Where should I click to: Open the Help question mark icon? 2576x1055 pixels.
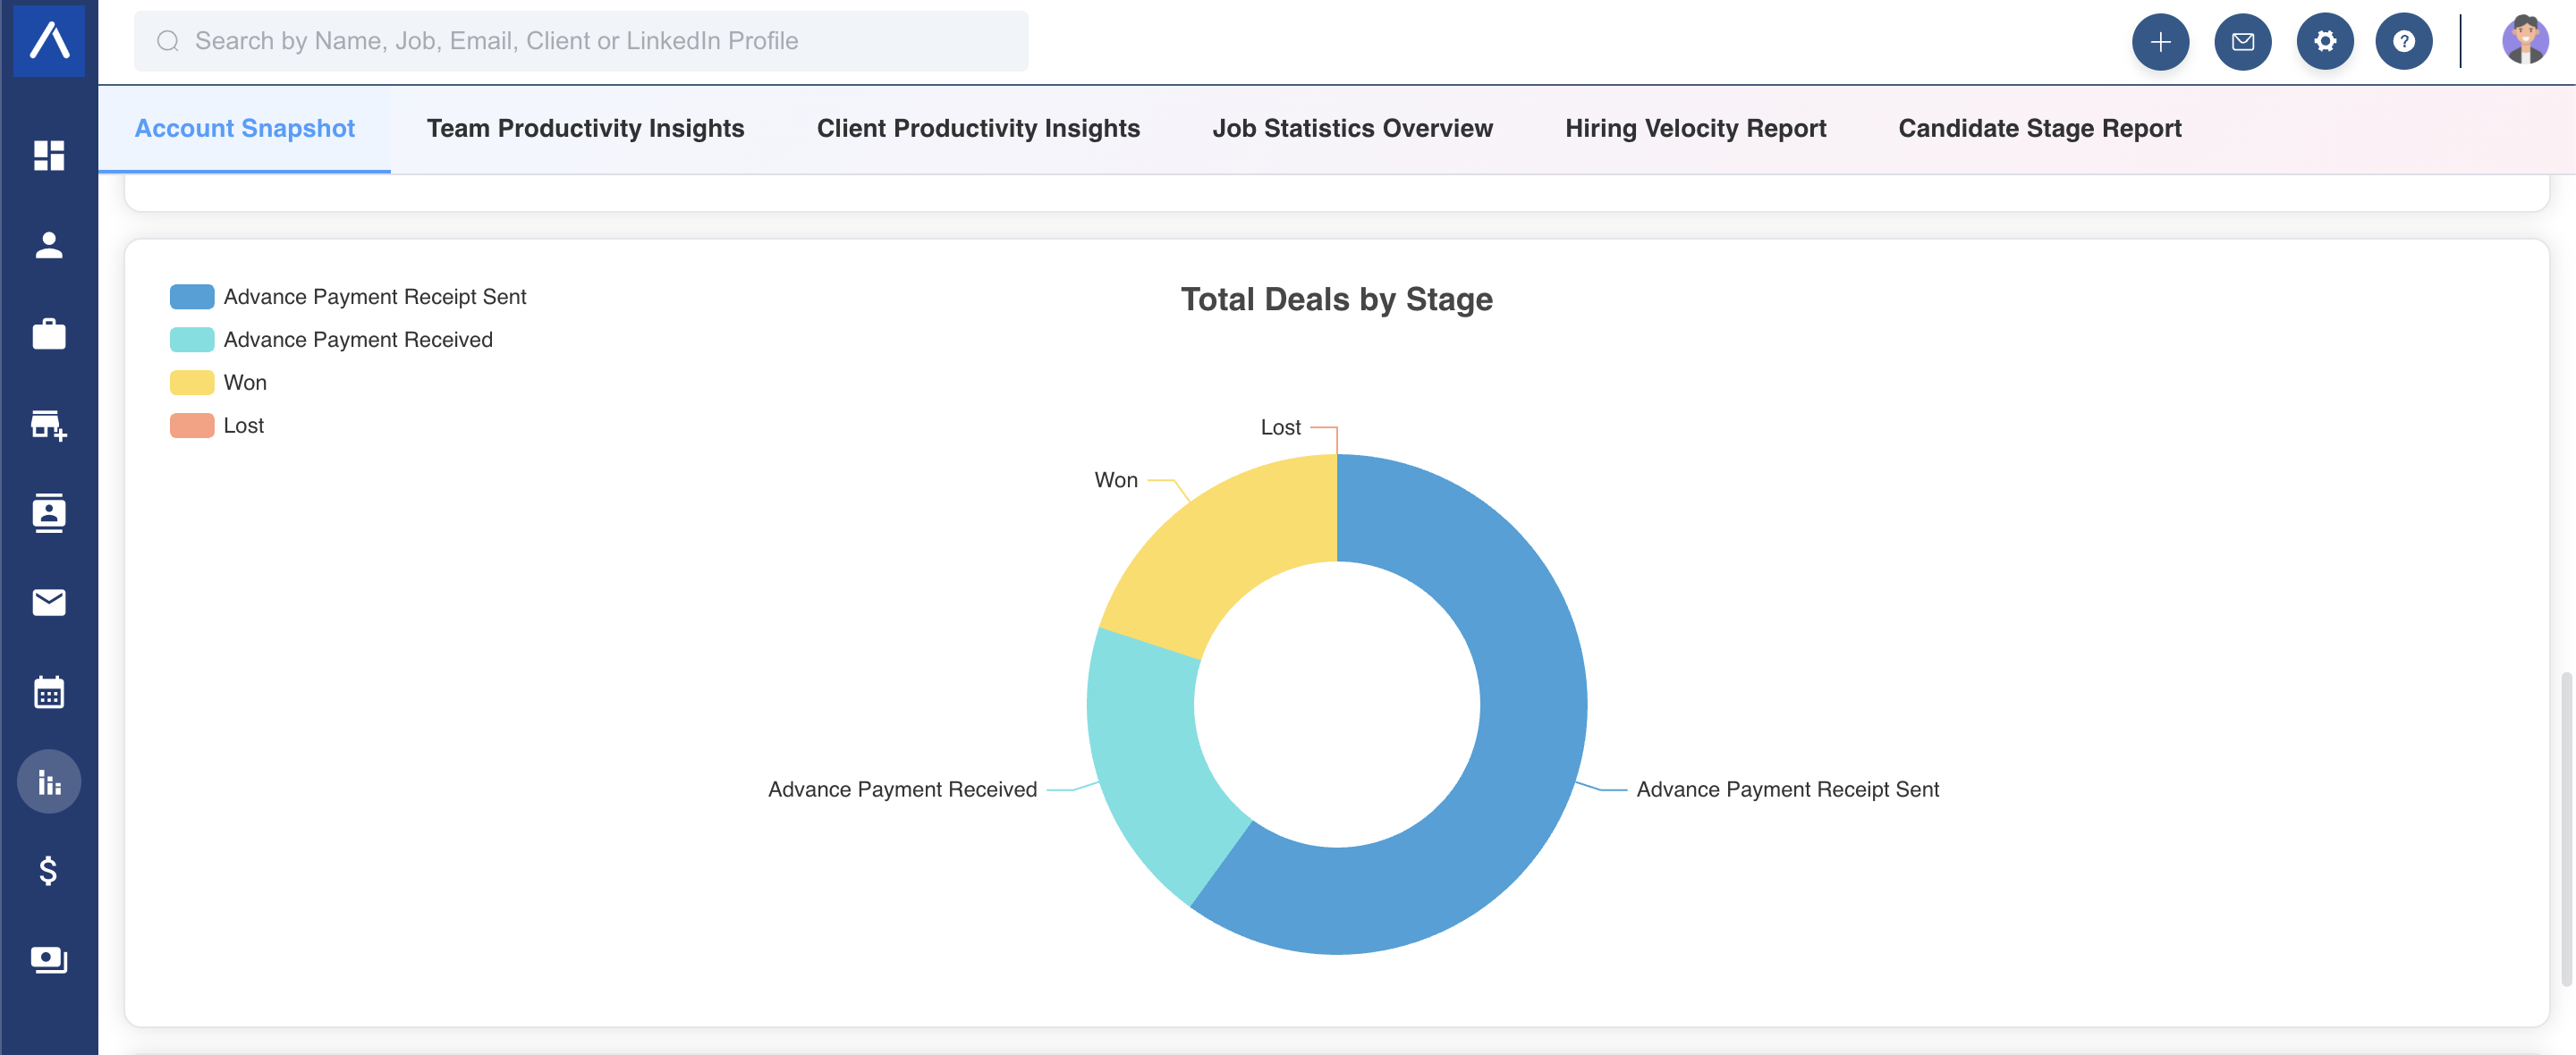point(2403,41)
